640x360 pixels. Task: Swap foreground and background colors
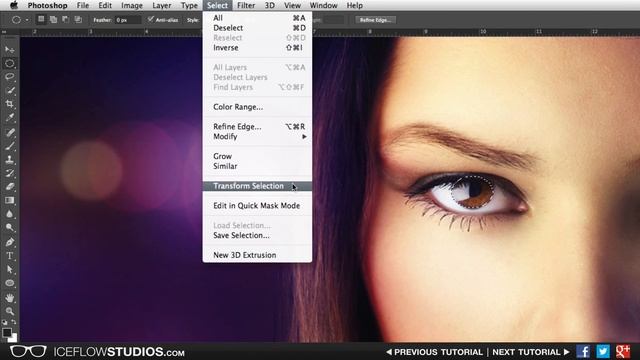click(x=14, y=322)
